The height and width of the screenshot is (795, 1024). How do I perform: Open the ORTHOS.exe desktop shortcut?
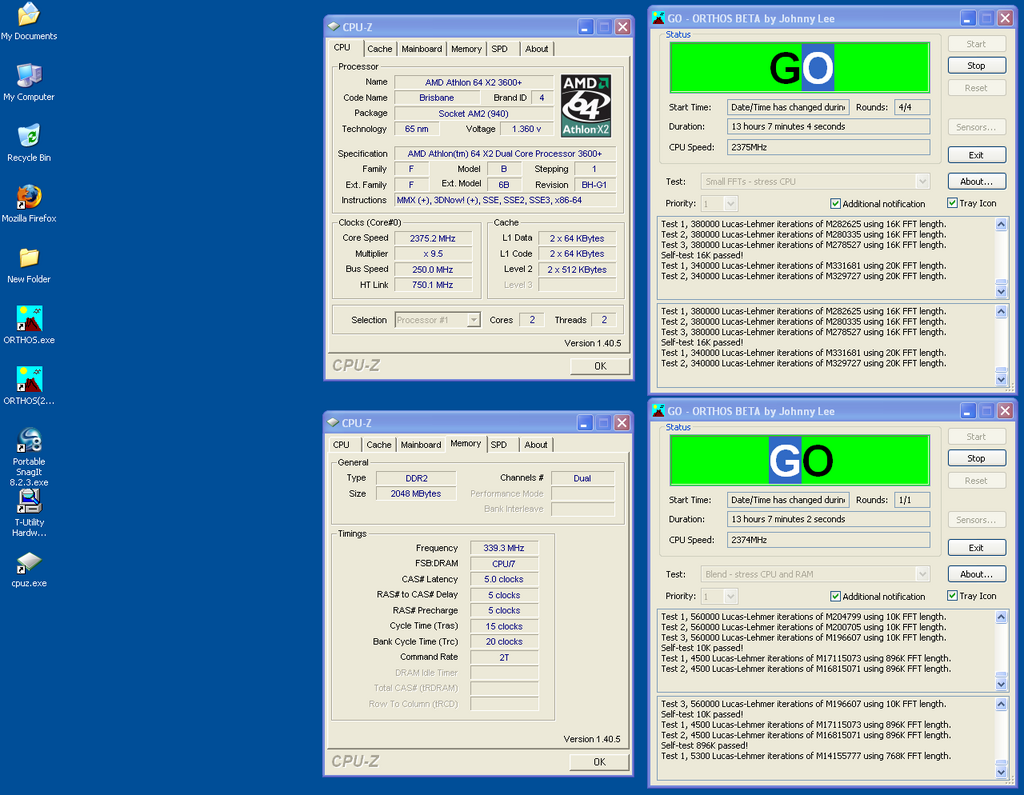[x=28, y=319]
